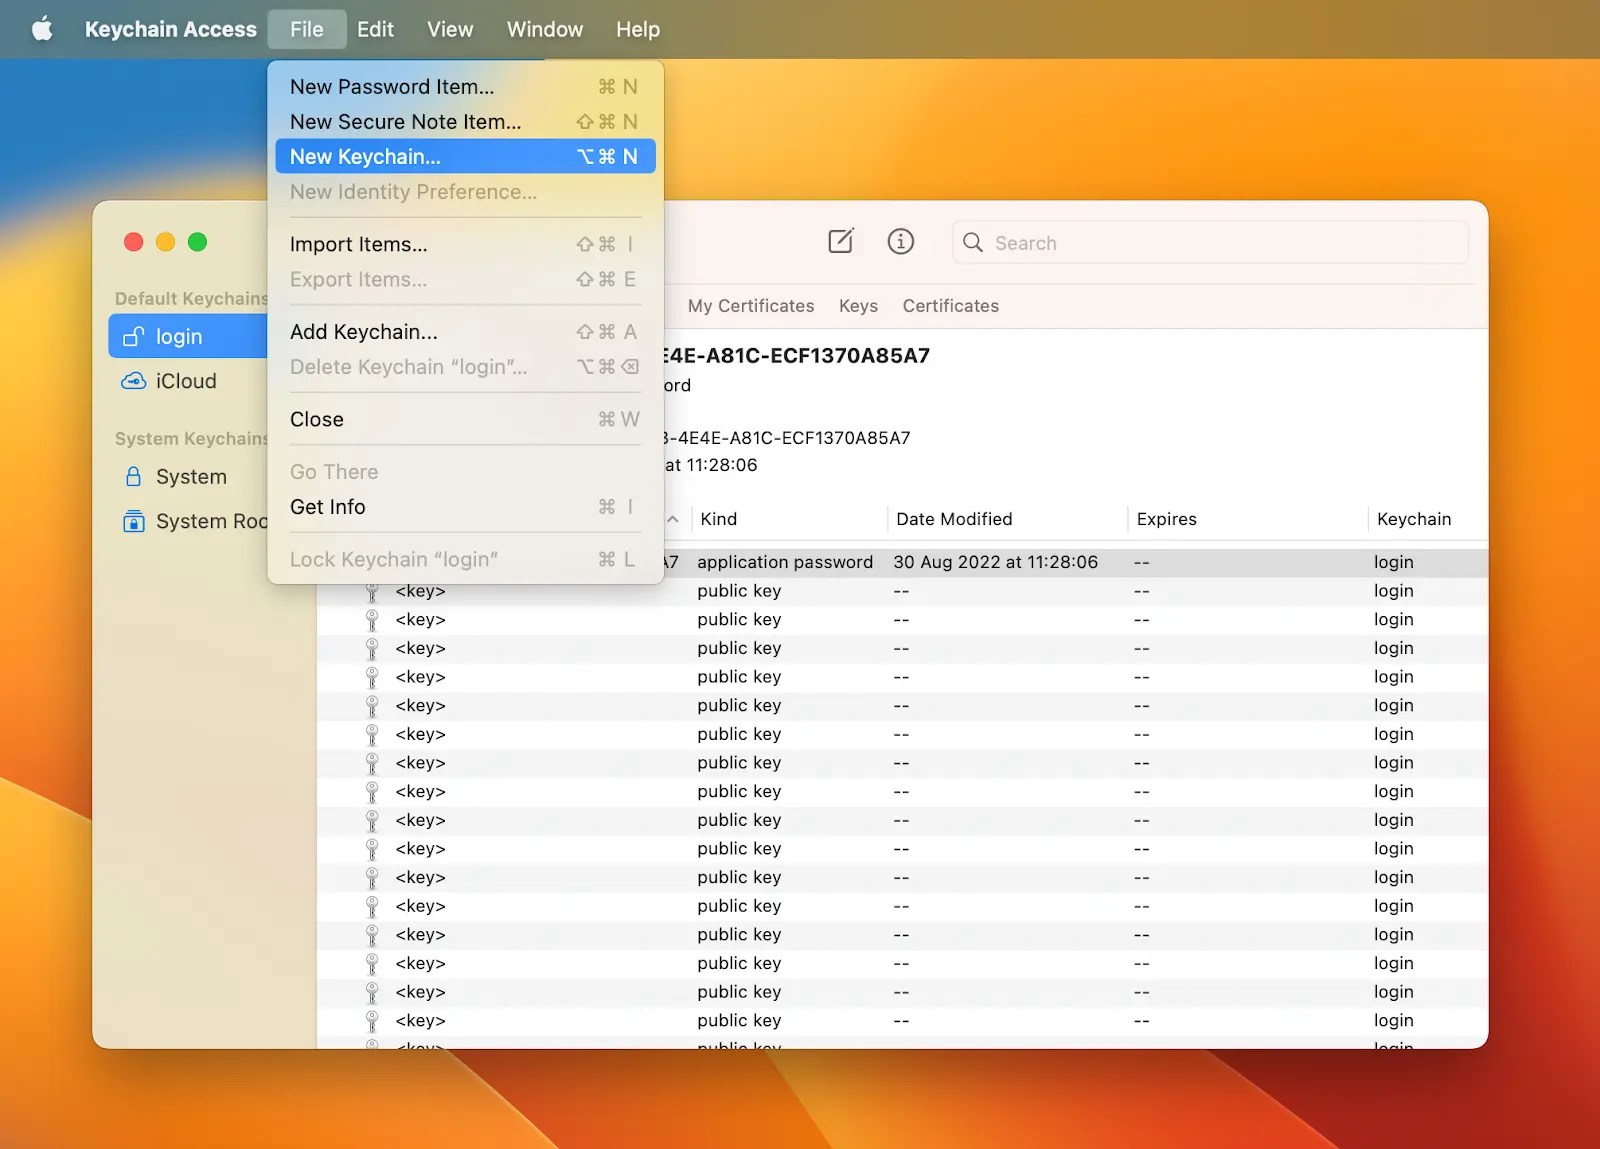Open the Help menu
Screen dimensions: 1600x1149
click(638, 29)
